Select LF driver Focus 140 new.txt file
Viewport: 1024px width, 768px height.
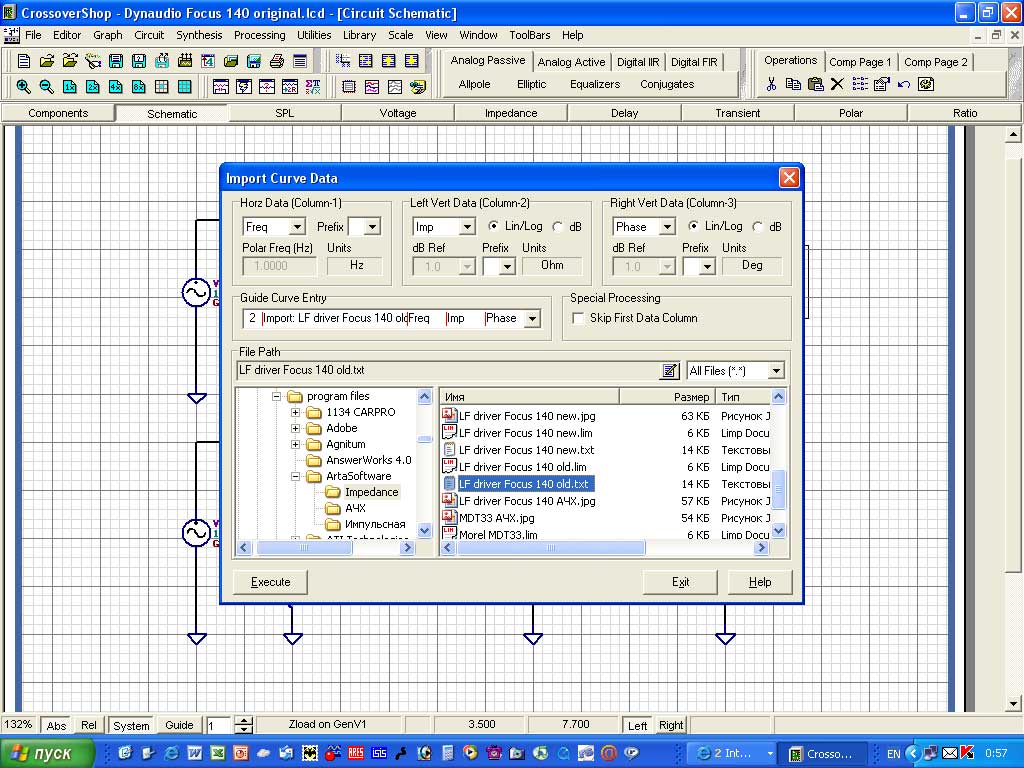525,450
